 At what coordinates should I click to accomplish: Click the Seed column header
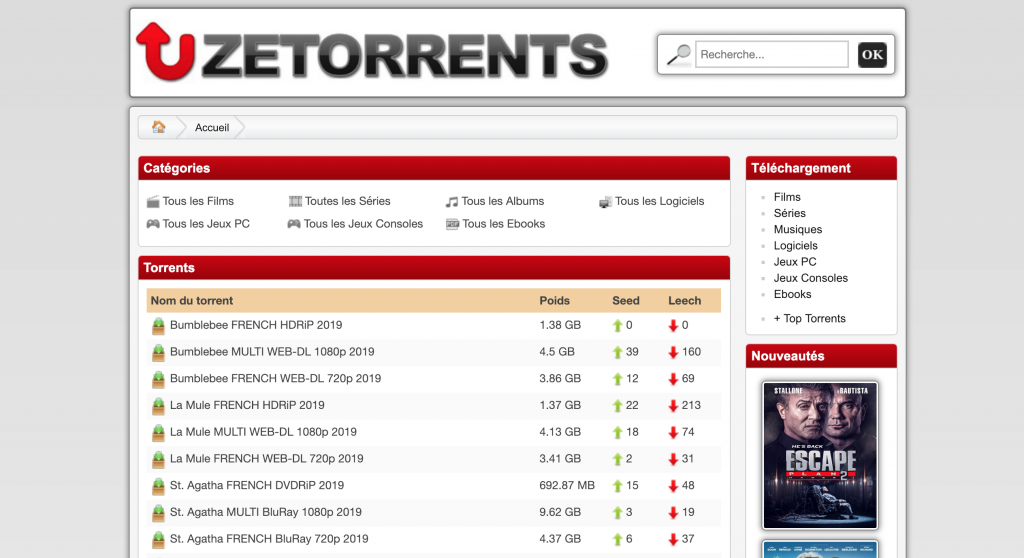(x=626, y=301)
